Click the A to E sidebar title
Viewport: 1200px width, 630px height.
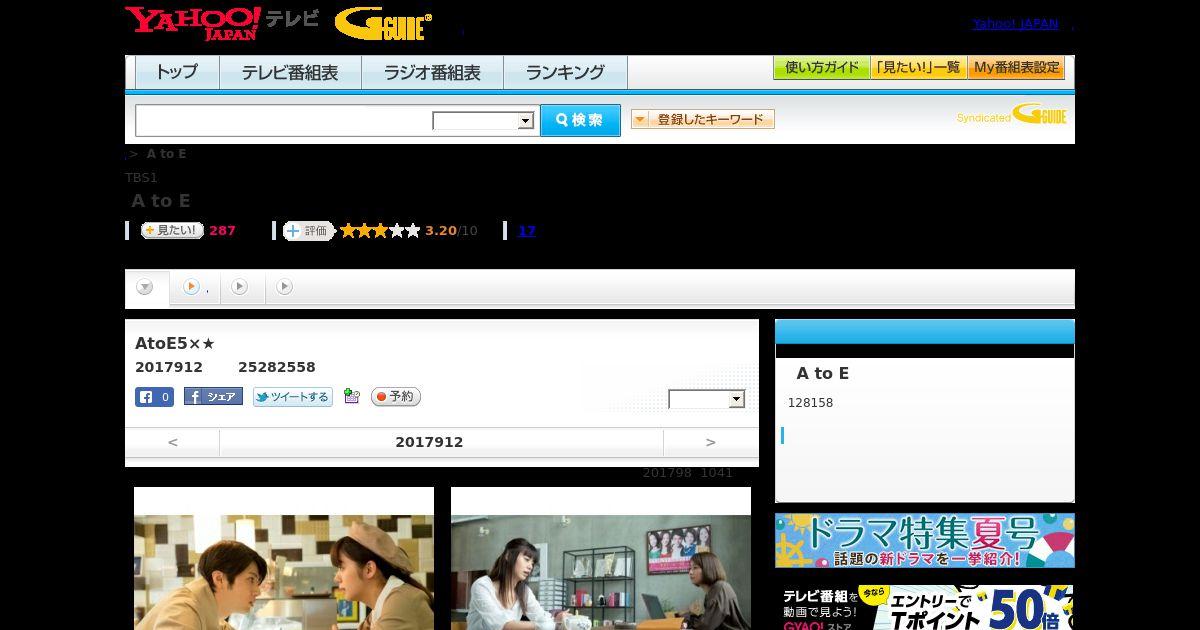click(822, 373)
